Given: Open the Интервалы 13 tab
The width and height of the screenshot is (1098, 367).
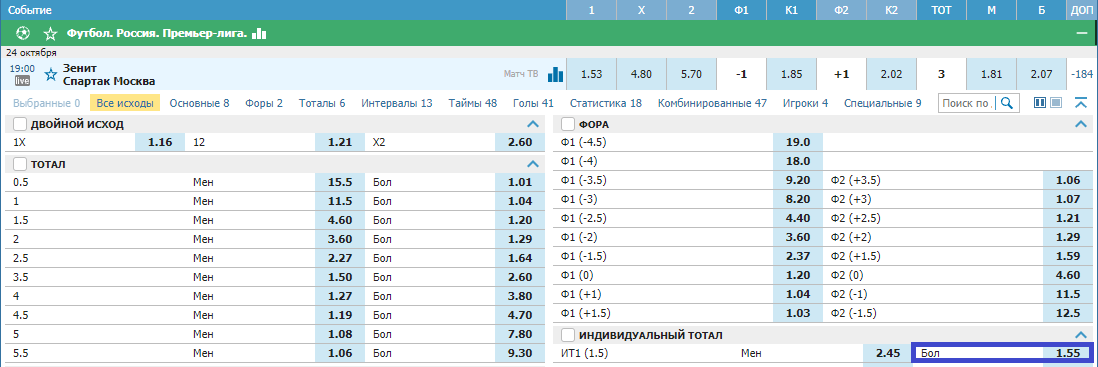Looking at the screenshot, I should pos(397,103).
